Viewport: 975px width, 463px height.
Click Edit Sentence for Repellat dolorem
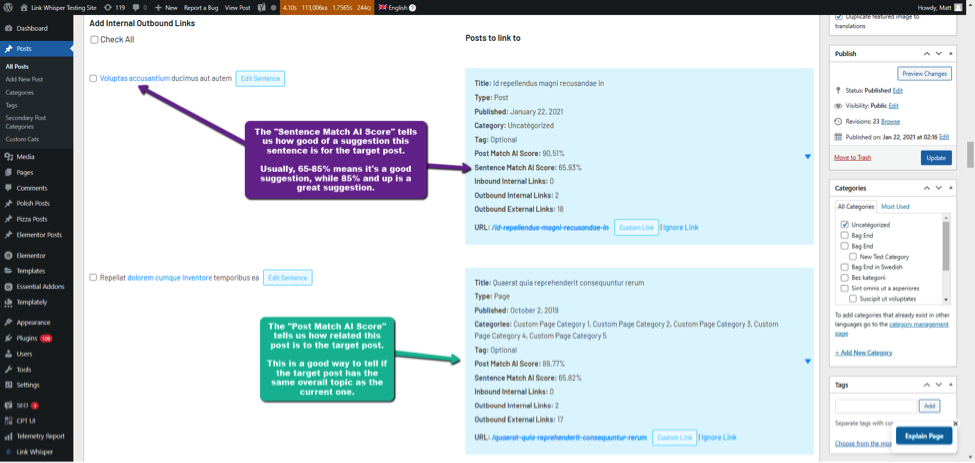click(287, 278)
